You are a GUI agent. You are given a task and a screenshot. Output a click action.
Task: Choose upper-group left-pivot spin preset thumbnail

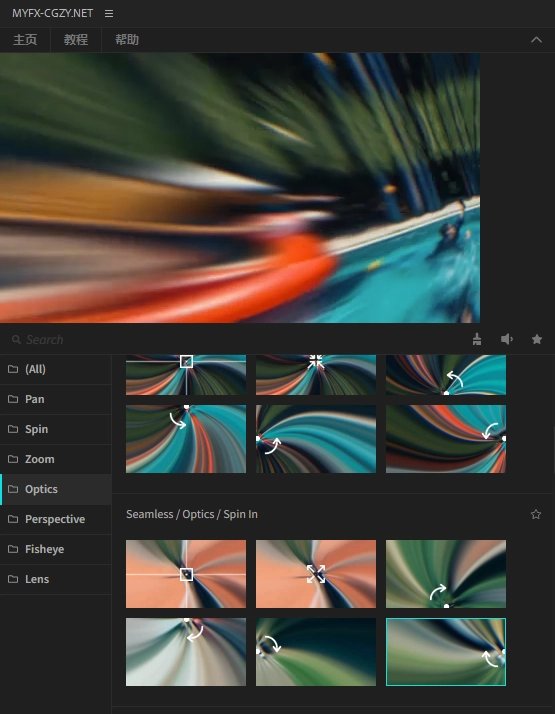316,439
